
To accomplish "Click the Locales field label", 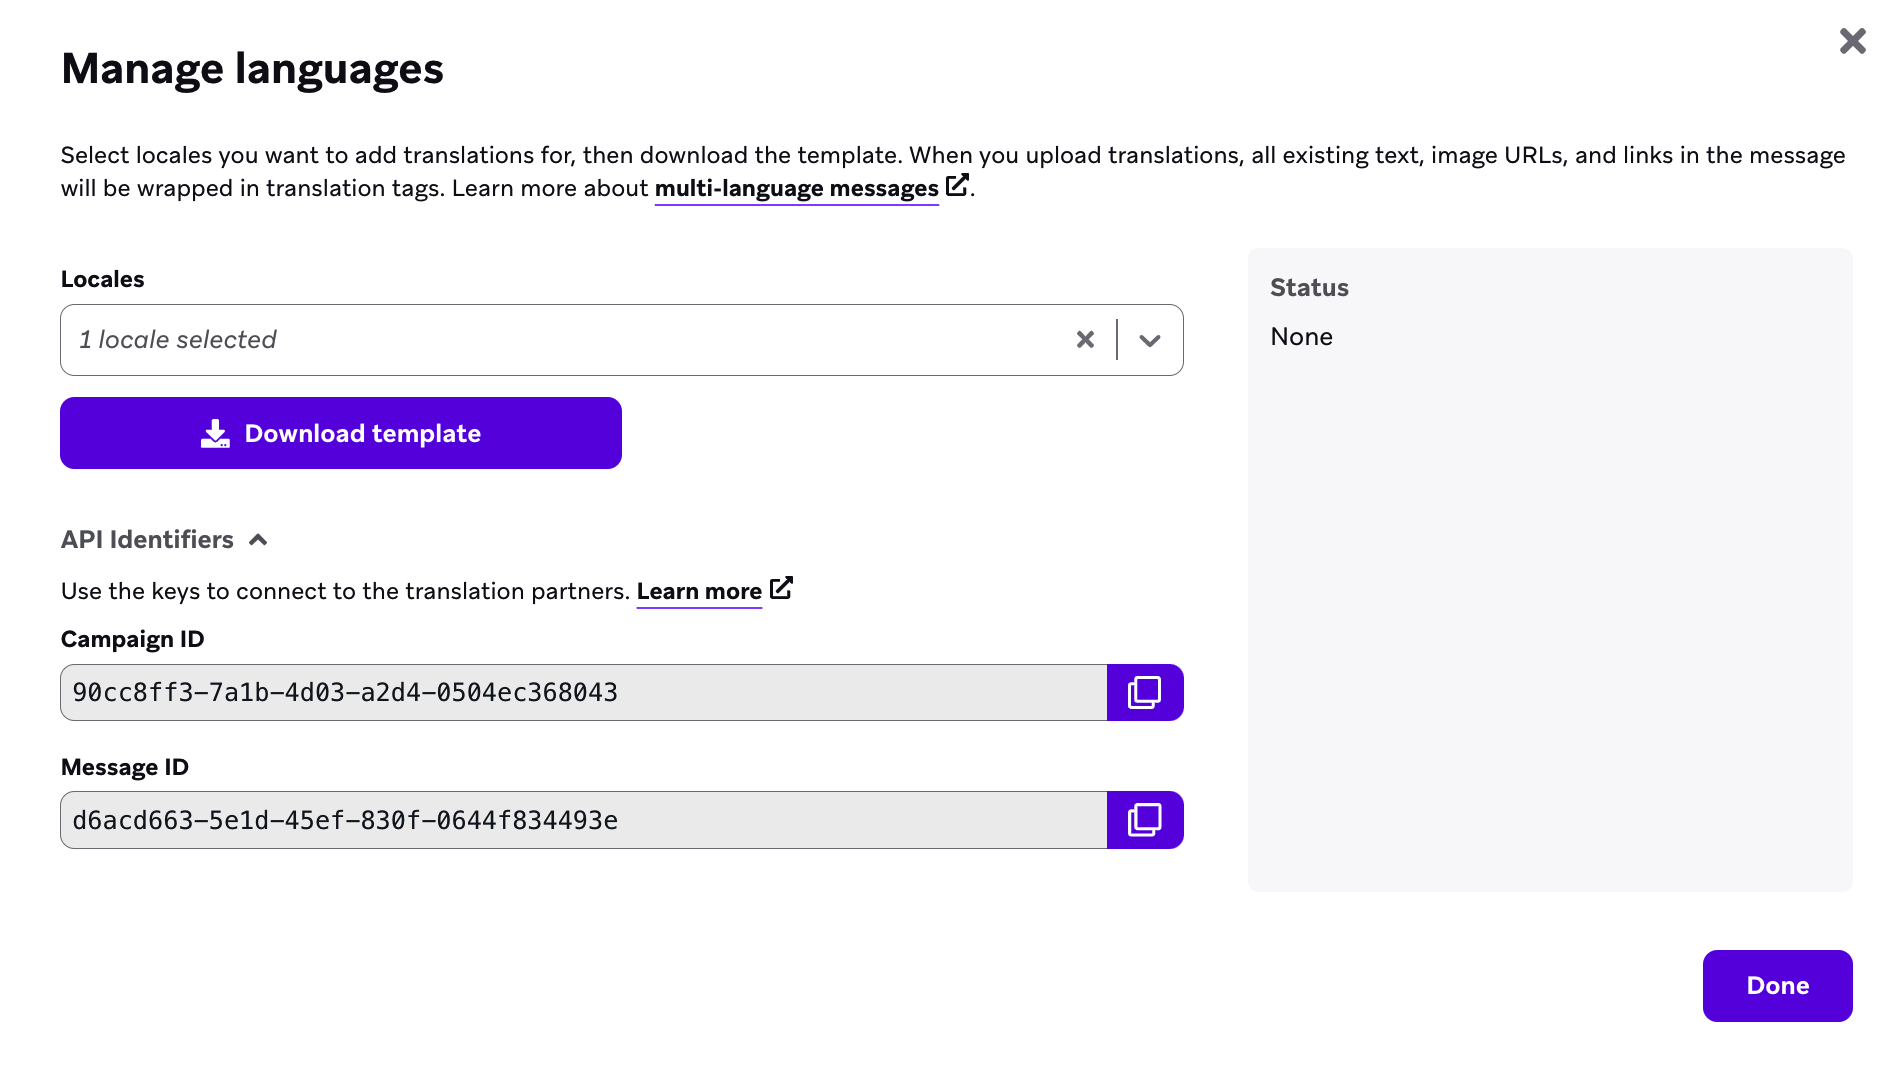I will click(103, 279).
